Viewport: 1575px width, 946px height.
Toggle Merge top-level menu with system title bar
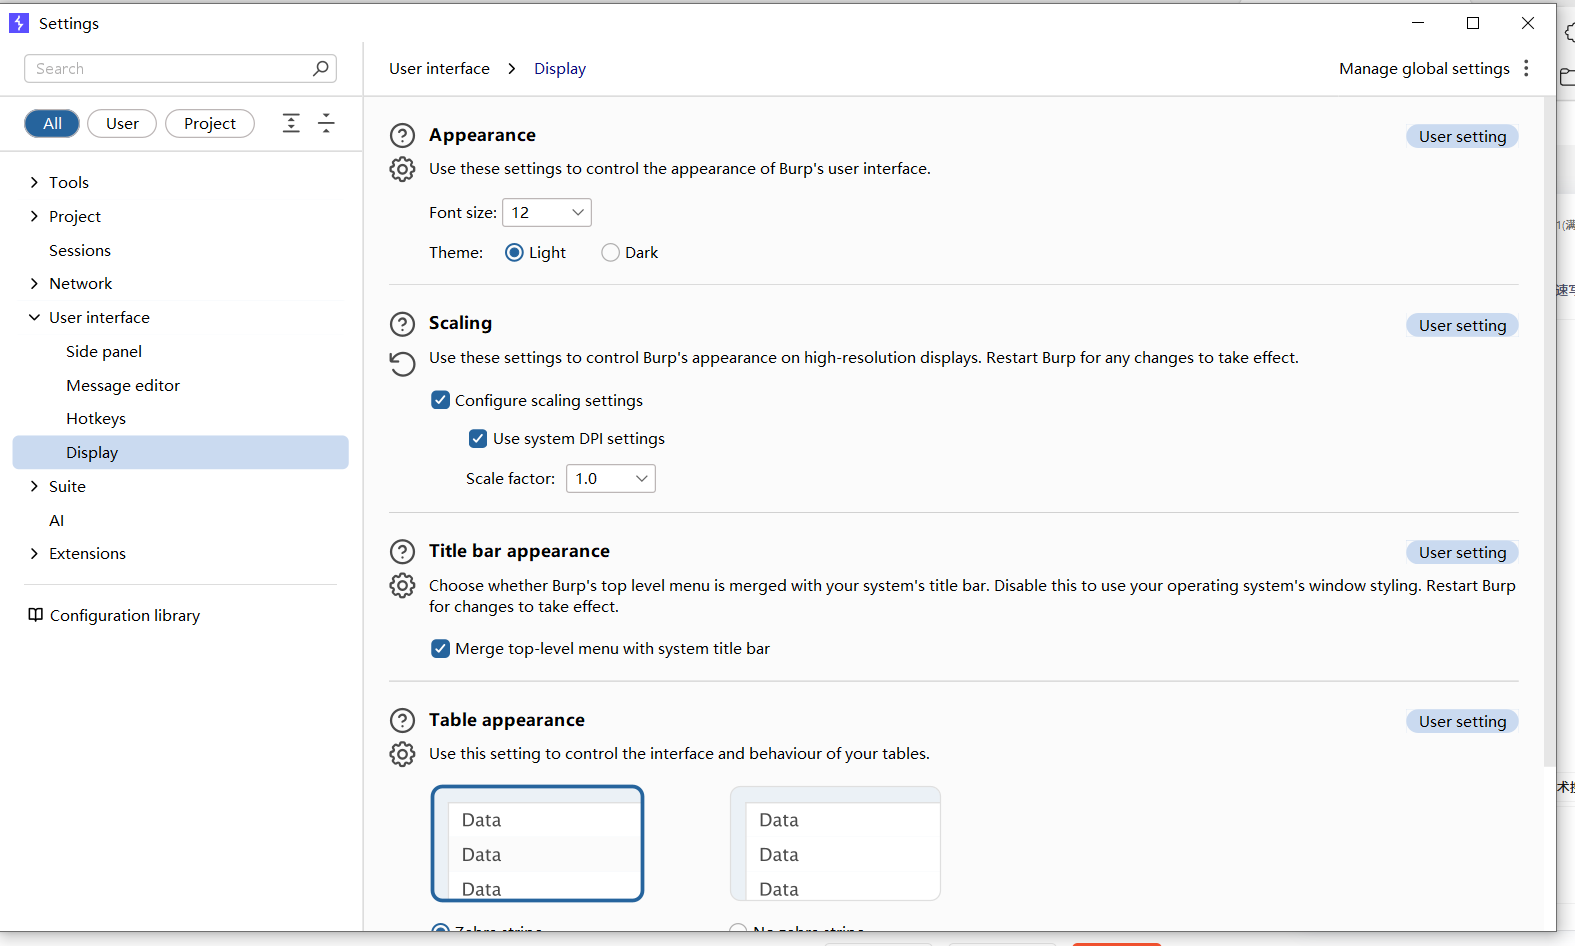[440, 648]
